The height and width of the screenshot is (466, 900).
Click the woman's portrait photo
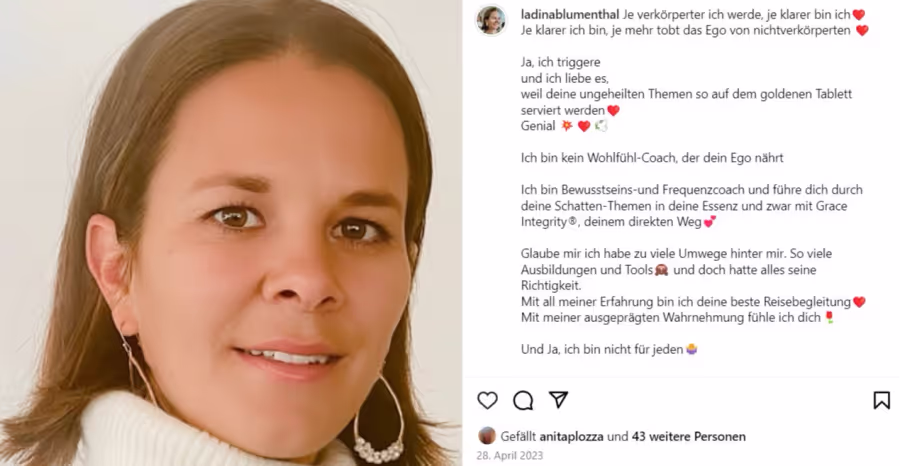click(231, 233)
